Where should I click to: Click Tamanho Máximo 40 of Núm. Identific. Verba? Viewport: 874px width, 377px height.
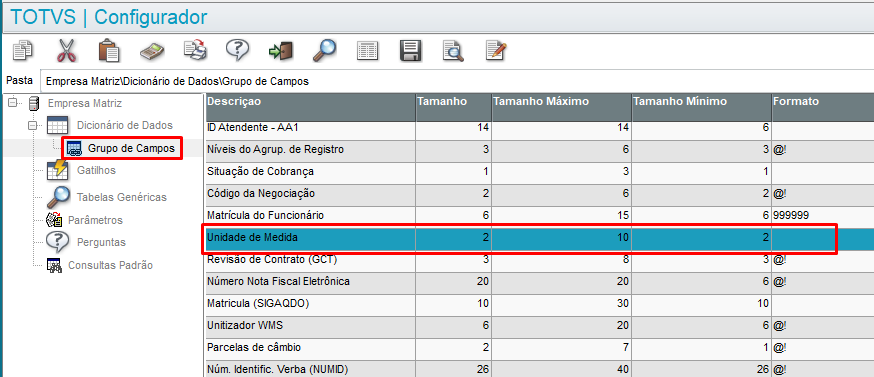[561, 368]
